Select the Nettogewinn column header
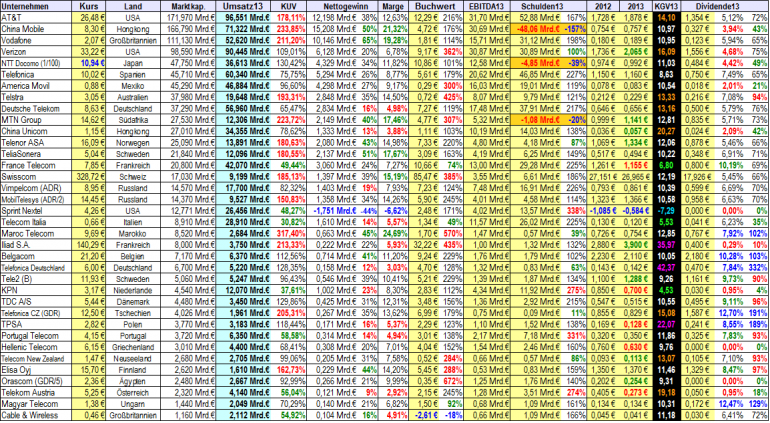 point(342,6)
